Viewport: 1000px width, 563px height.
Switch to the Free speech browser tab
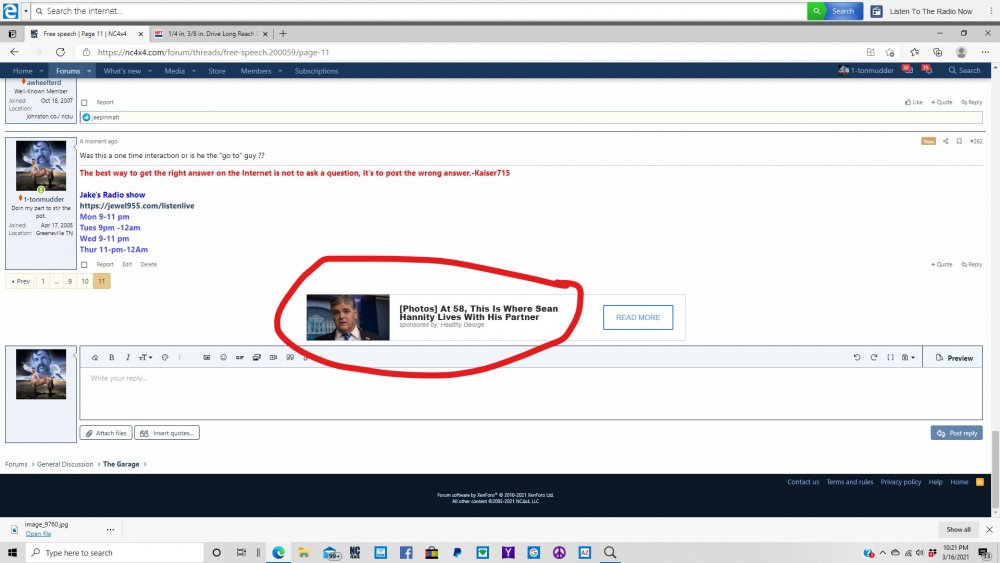[x=86, y=34]
